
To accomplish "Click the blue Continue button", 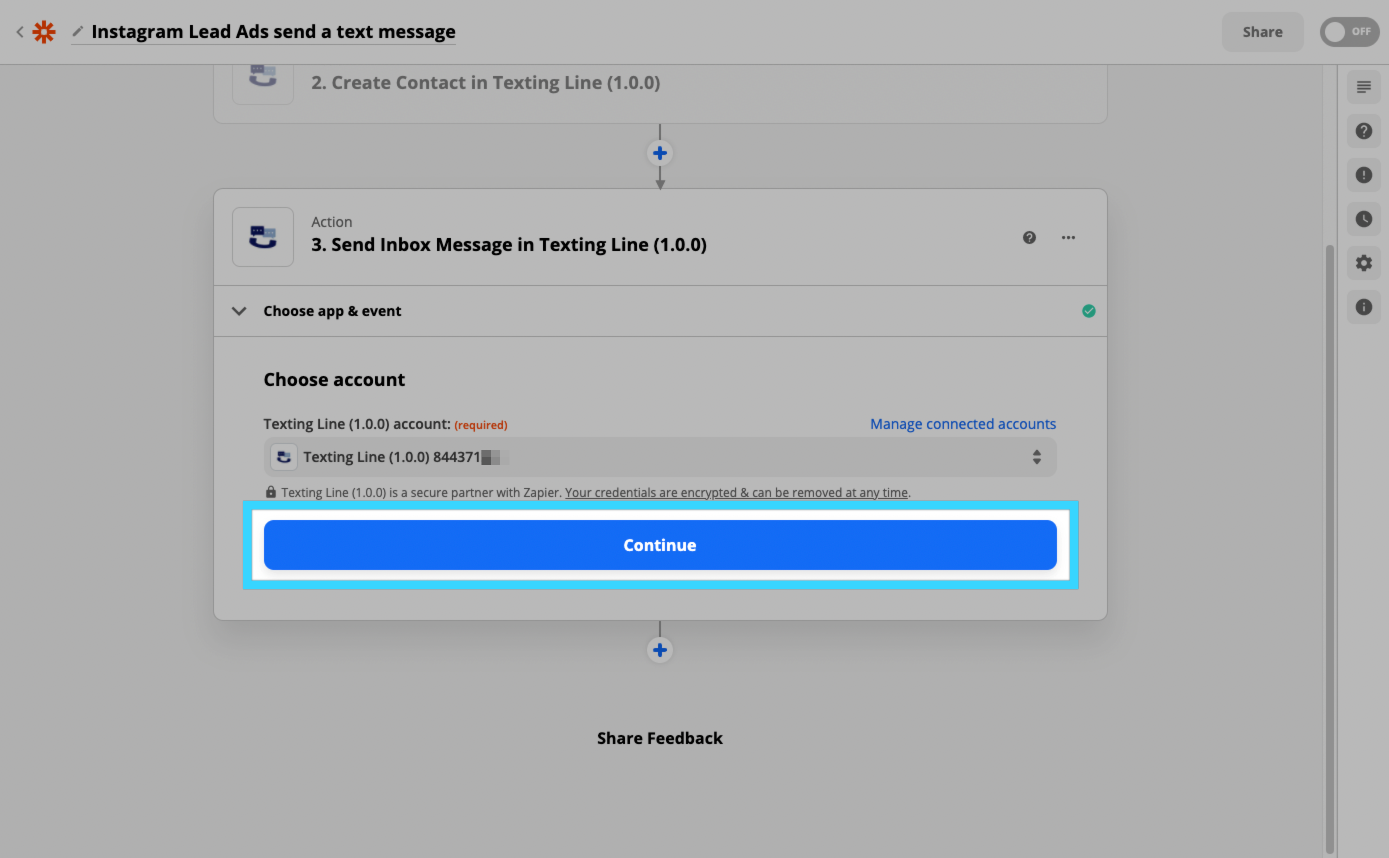I will 660,545.
